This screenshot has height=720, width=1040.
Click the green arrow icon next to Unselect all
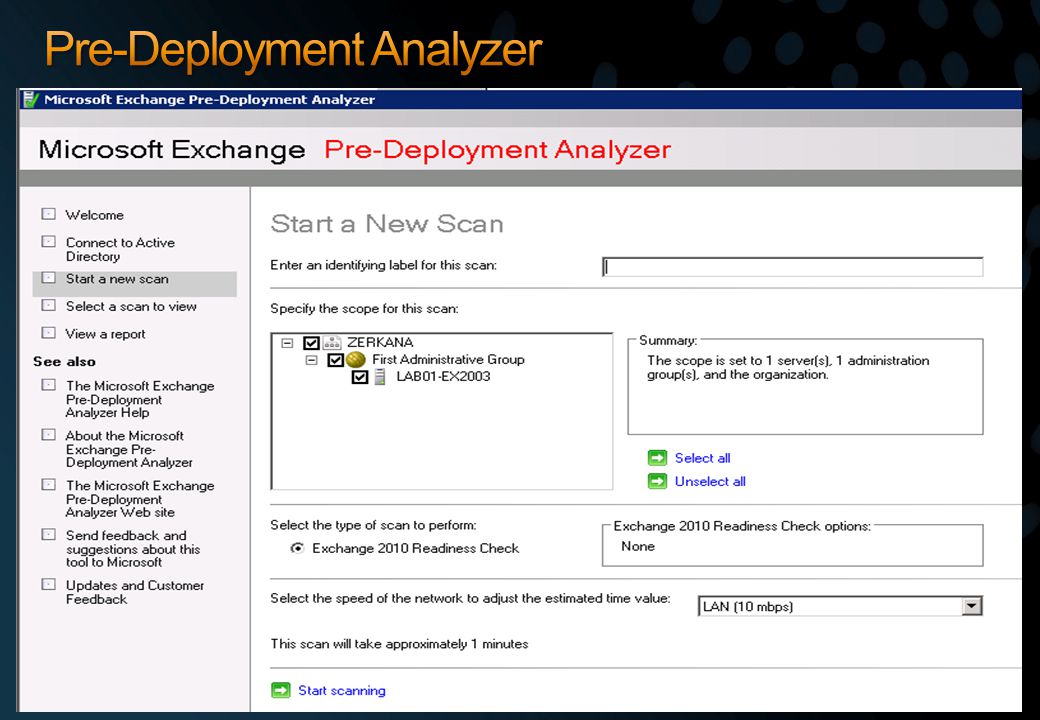click(657, 481)
